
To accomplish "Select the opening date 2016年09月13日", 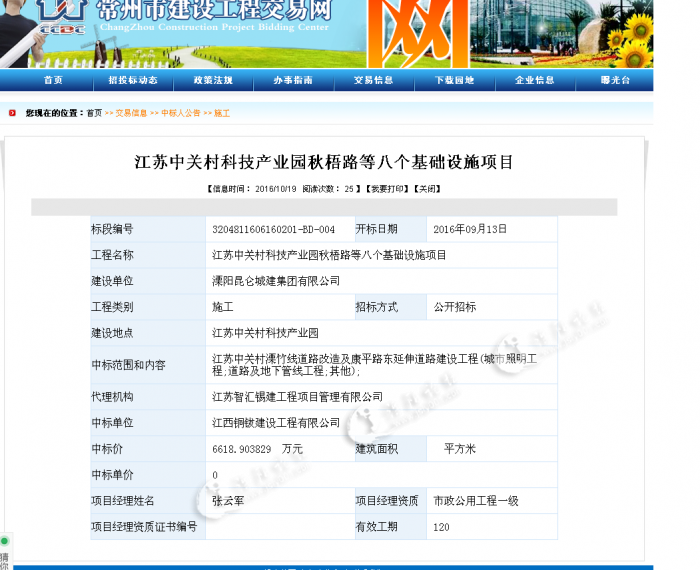I will [470, 229].
